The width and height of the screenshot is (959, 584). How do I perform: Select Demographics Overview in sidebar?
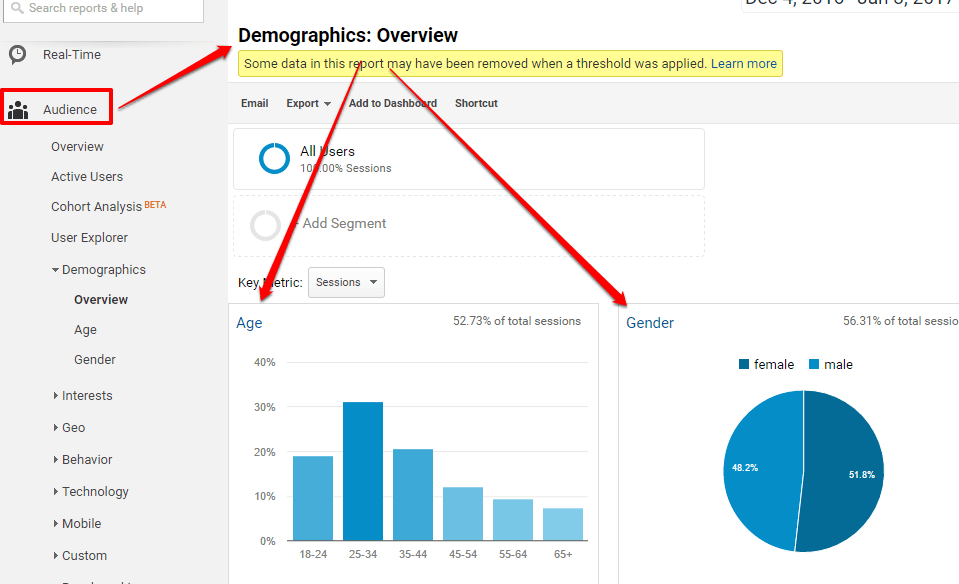pos(101,300)
